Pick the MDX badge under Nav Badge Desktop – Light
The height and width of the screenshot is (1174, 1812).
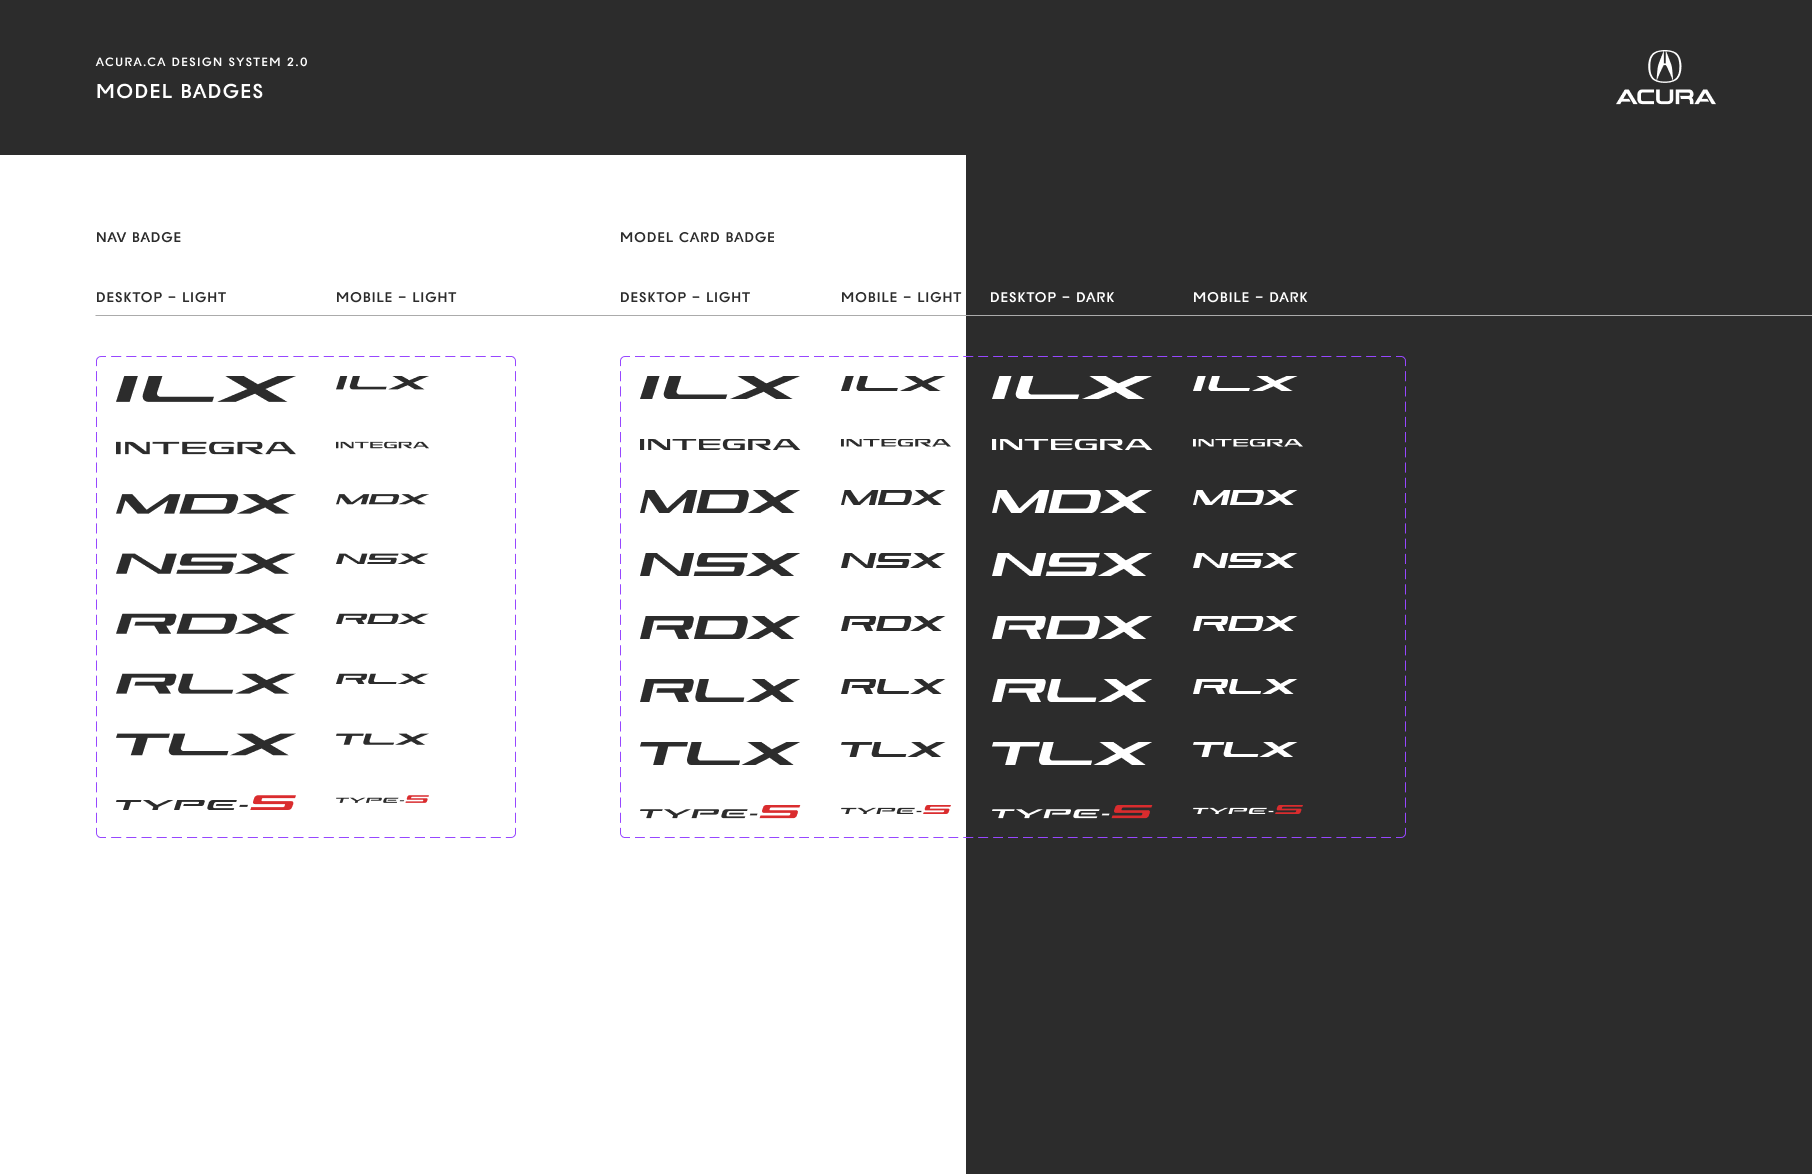(205, 504)
